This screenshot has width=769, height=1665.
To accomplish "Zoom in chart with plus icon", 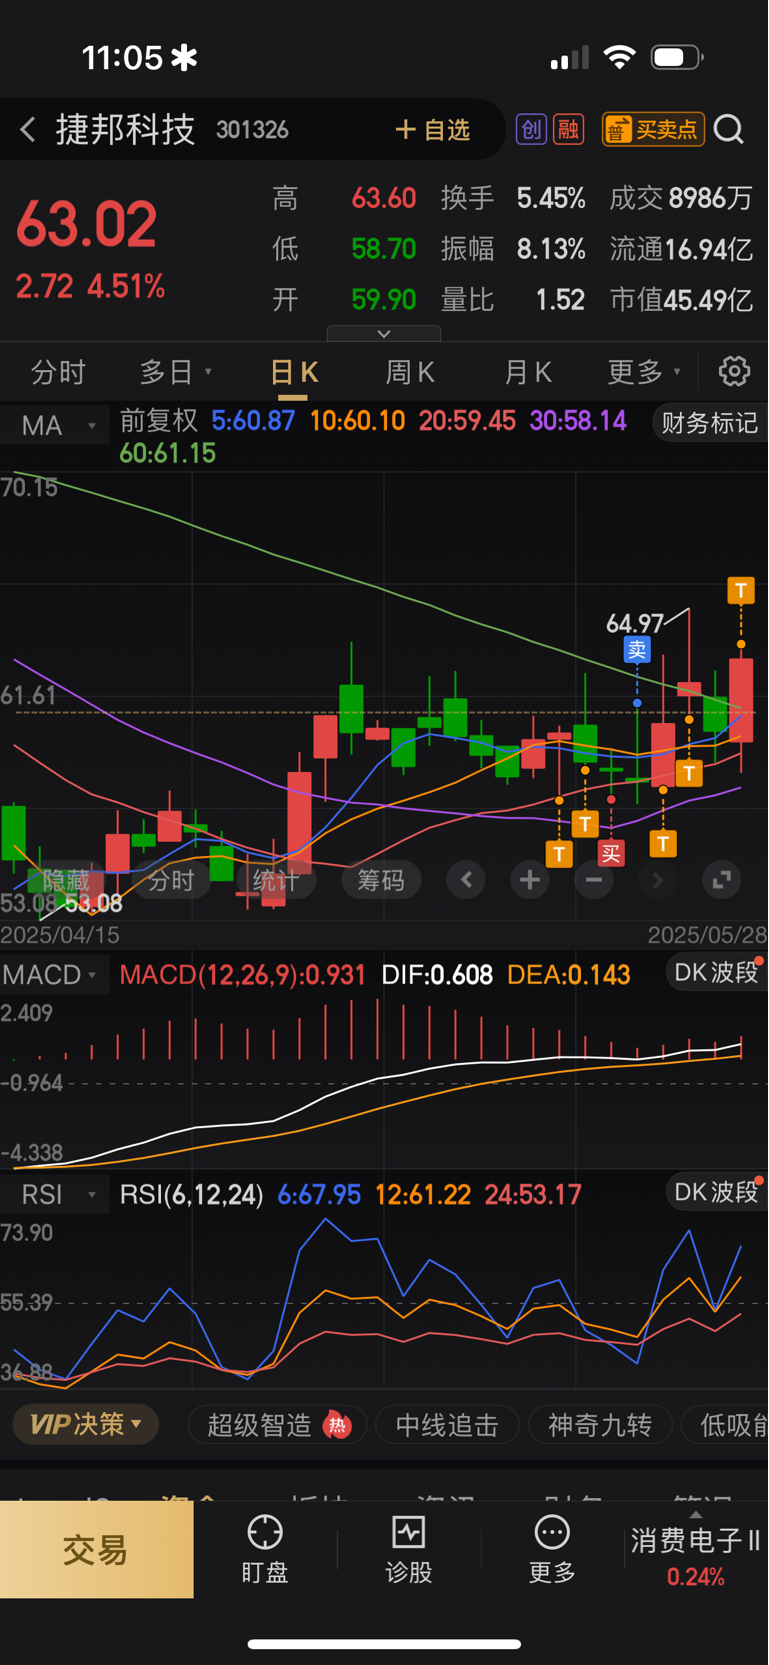I will (x=530, y=880).
